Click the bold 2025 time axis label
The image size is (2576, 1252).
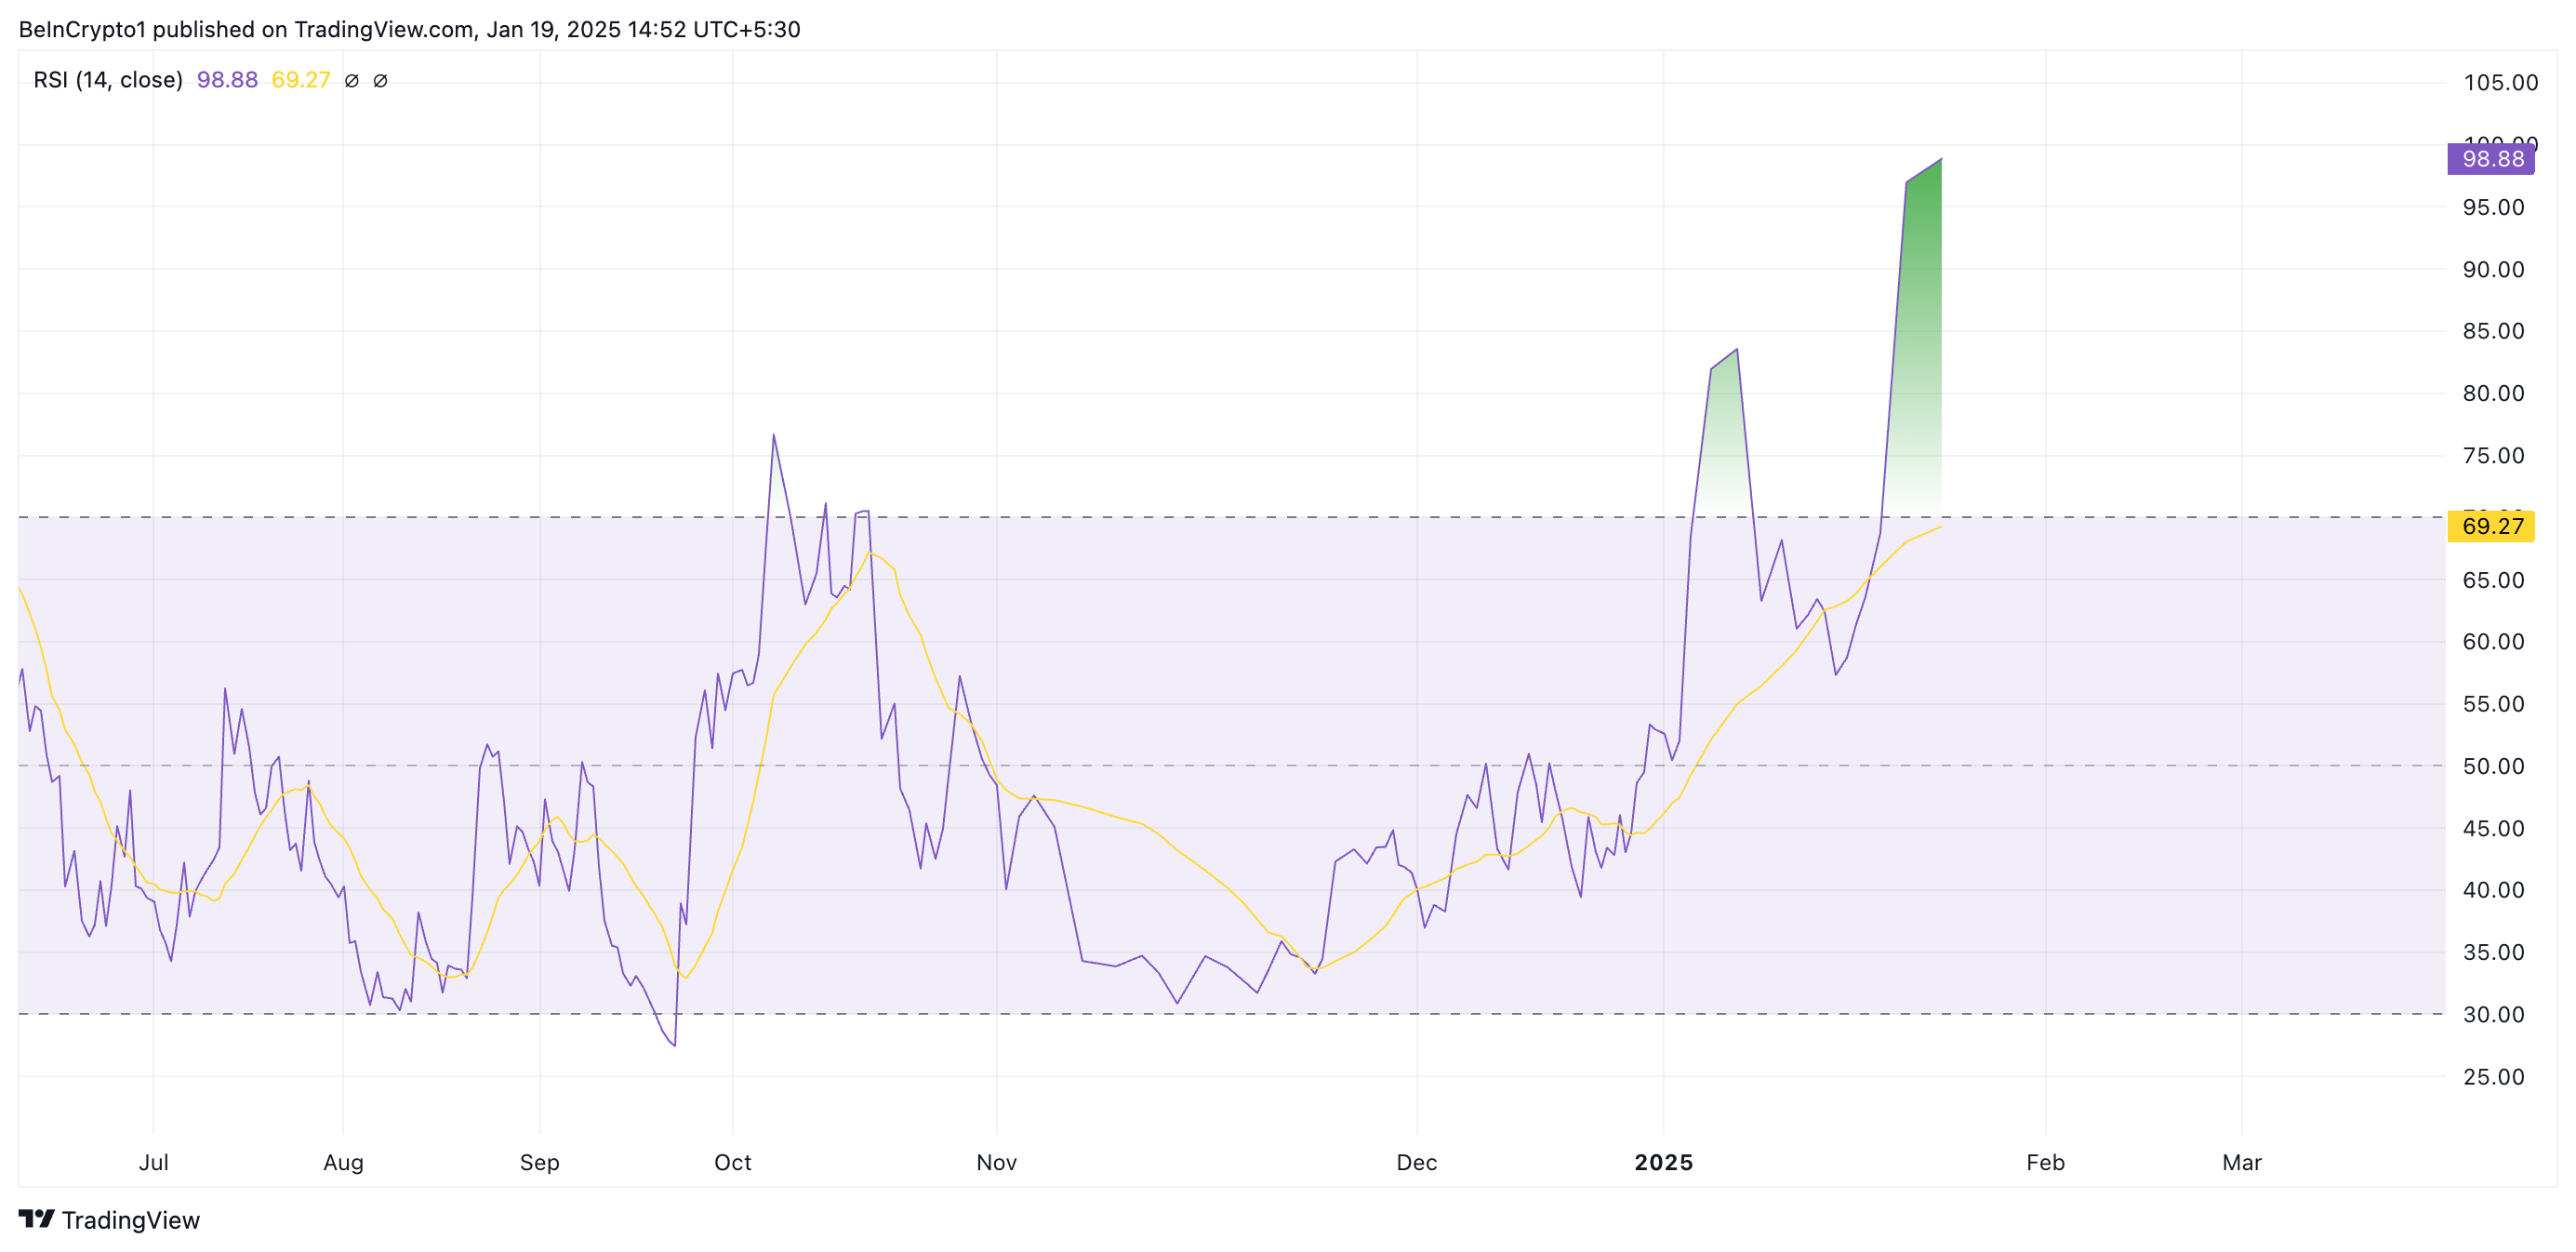point(1663,1162)
